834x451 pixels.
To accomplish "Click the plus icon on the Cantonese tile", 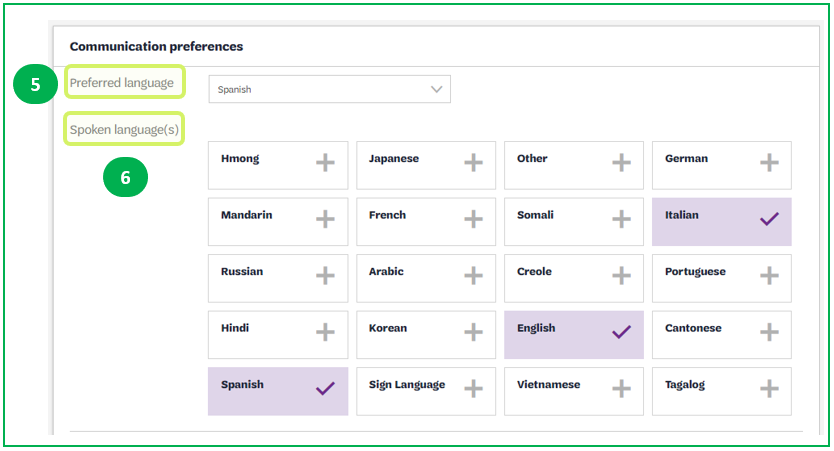I will click(x=769, y=332).
